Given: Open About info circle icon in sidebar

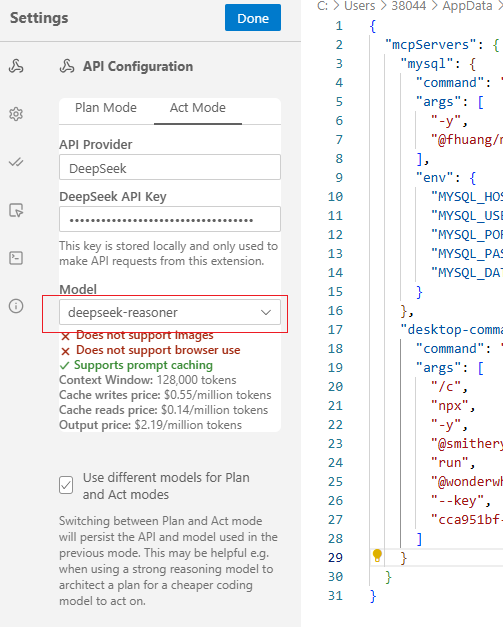Looking at the screenshot, I should click(x=16, y=306).
